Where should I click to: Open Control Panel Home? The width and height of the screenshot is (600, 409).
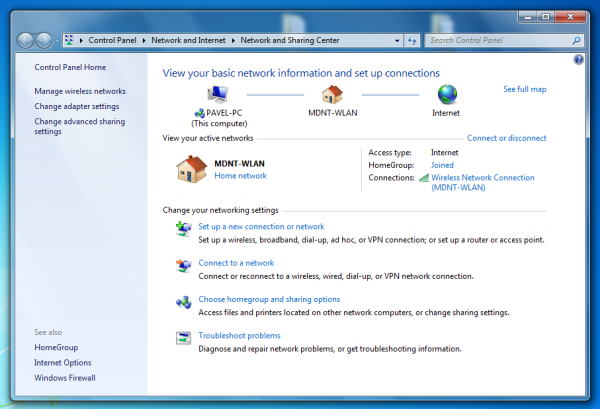pos(70,67)
